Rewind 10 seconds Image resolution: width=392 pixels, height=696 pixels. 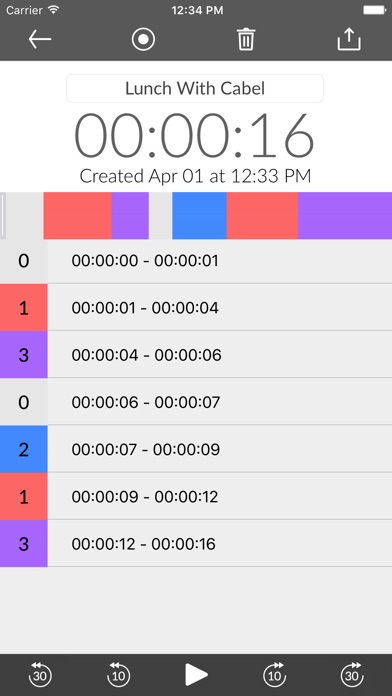pos(119,675)
